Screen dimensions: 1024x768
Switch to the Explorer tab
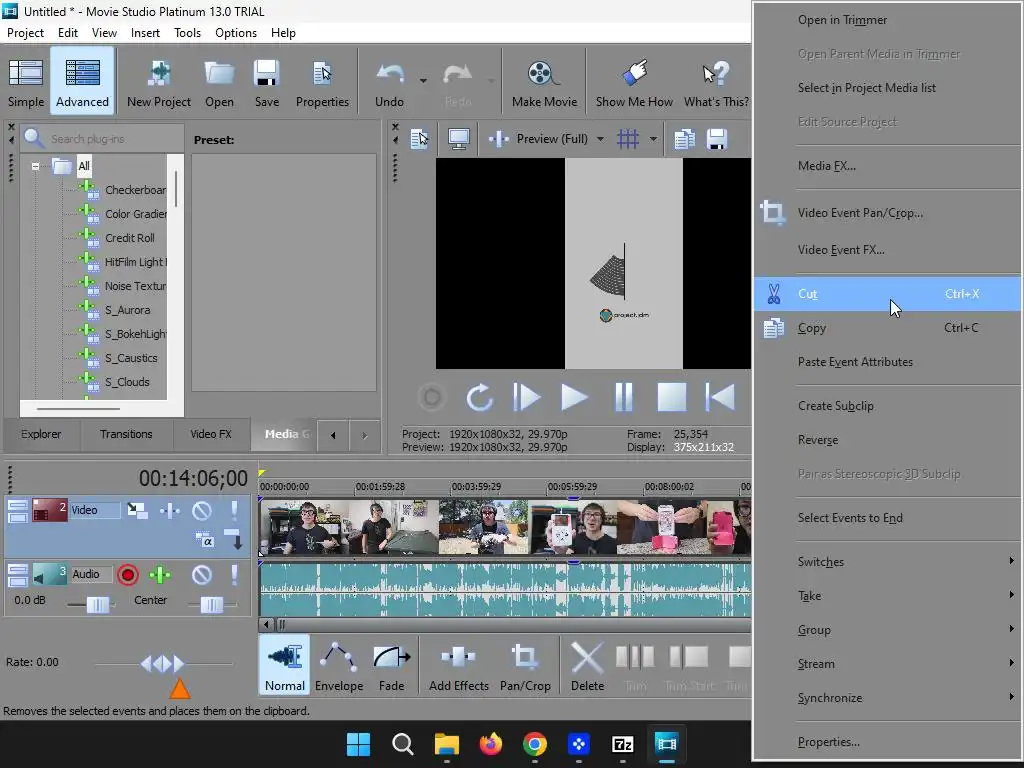pos(40,434)
